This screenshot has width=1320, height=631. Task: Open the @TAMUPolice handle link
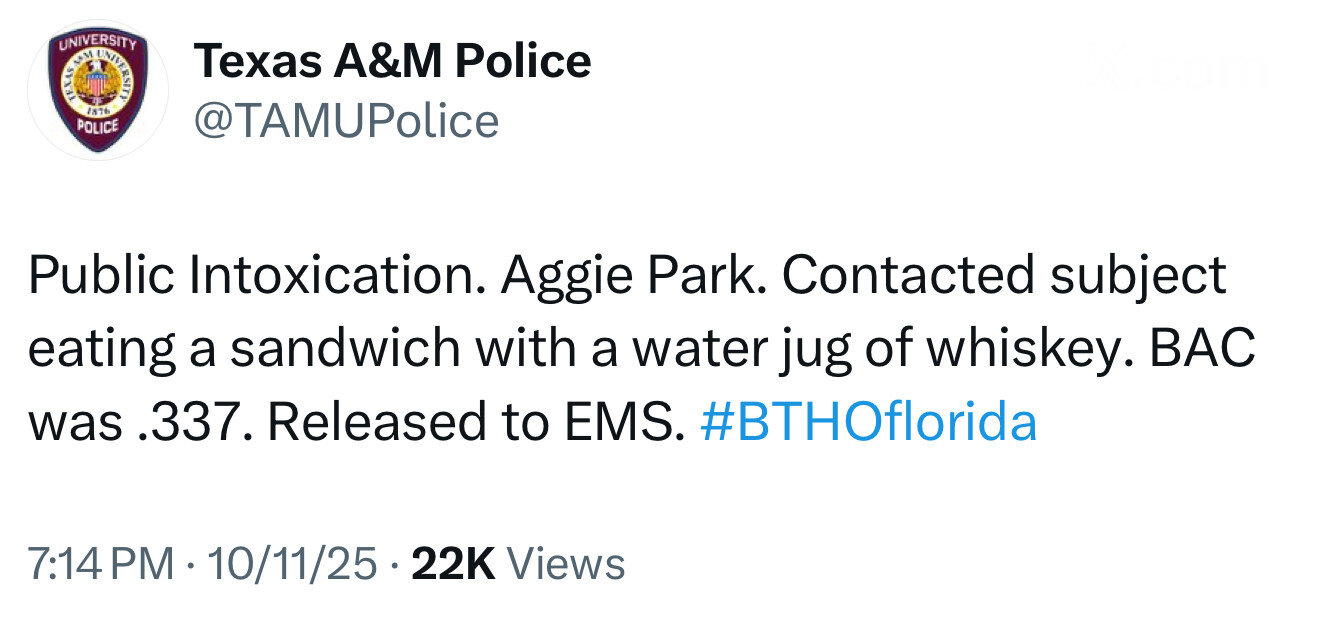tap(346, 121)
